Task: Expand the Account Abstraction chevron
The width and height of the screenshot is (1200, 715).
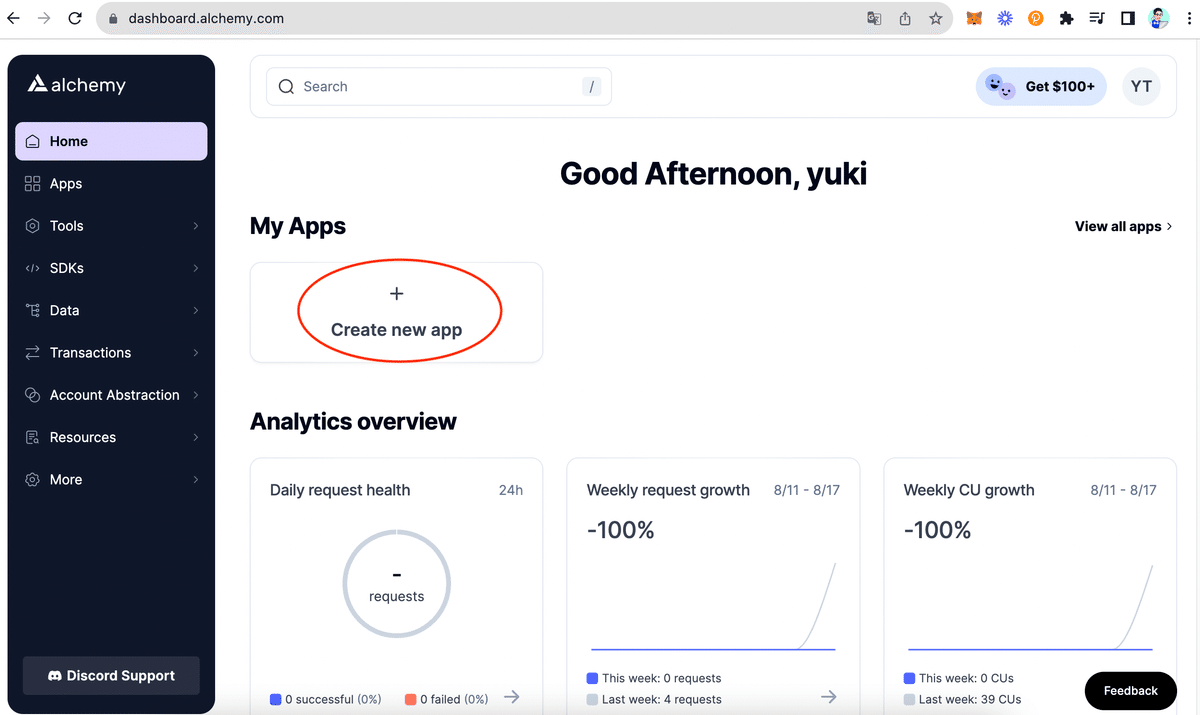Action: point(196,395)
